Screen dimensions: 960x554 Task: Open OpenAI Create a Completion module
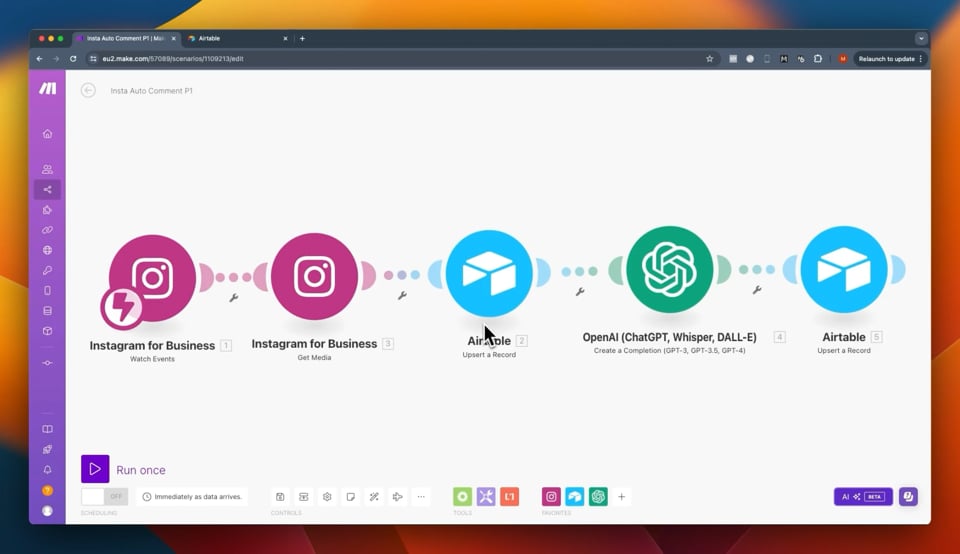[669, 269]
